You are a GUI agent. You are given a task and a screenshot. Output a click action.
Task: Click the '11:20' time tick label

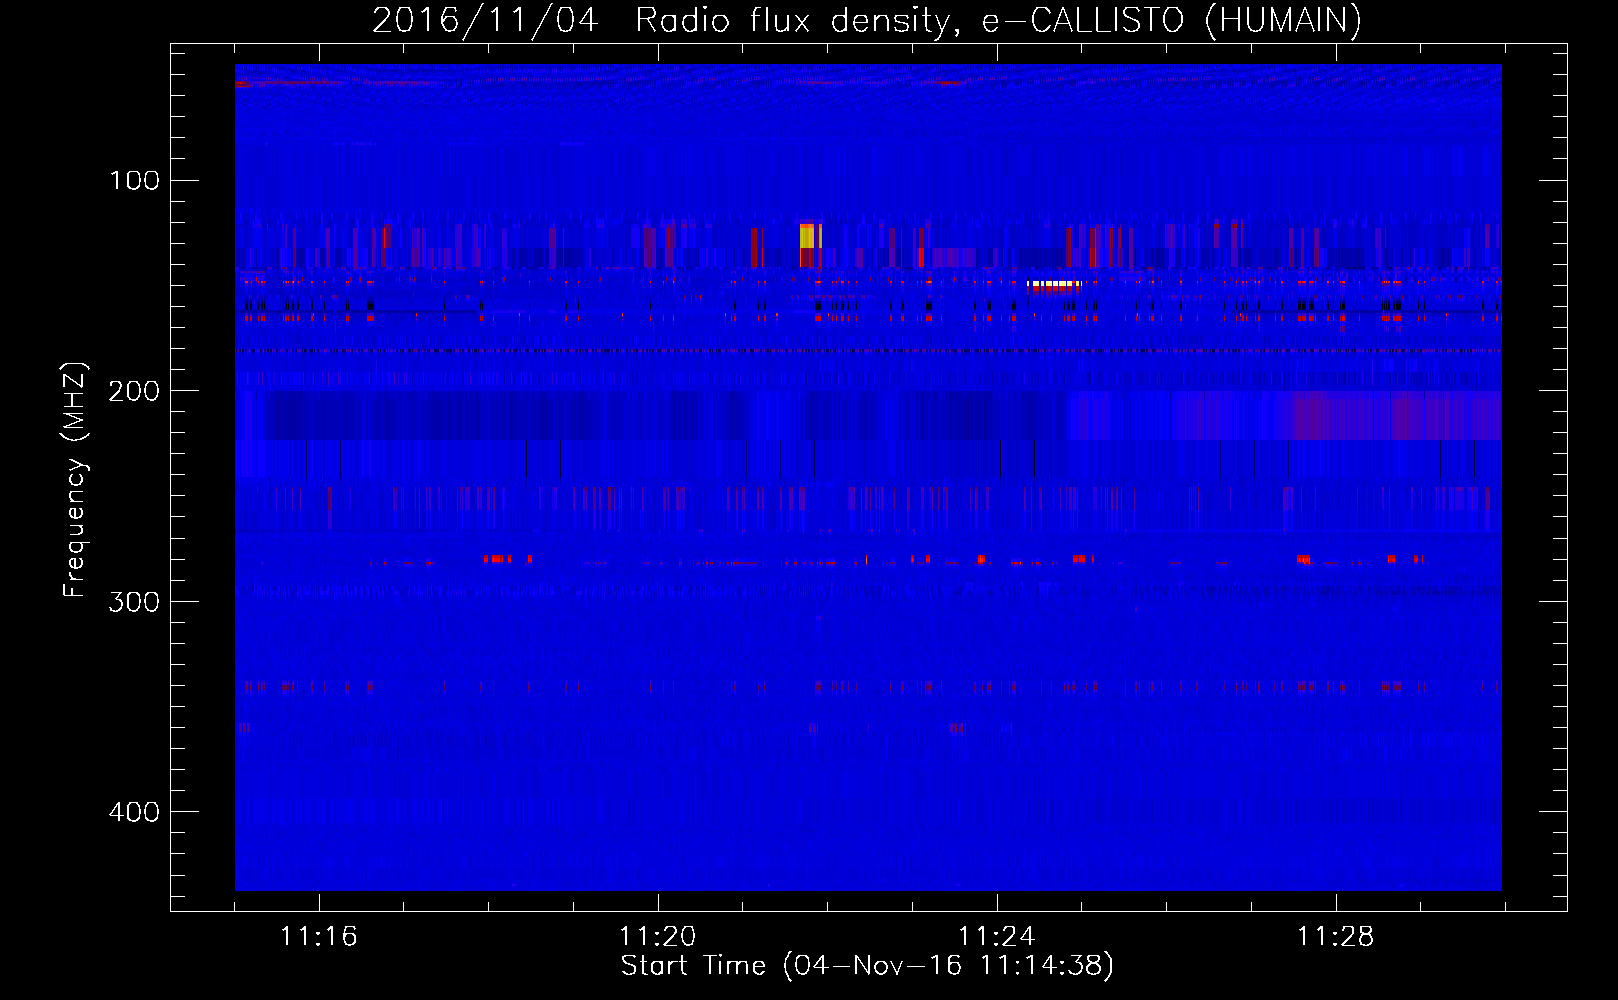658,937
